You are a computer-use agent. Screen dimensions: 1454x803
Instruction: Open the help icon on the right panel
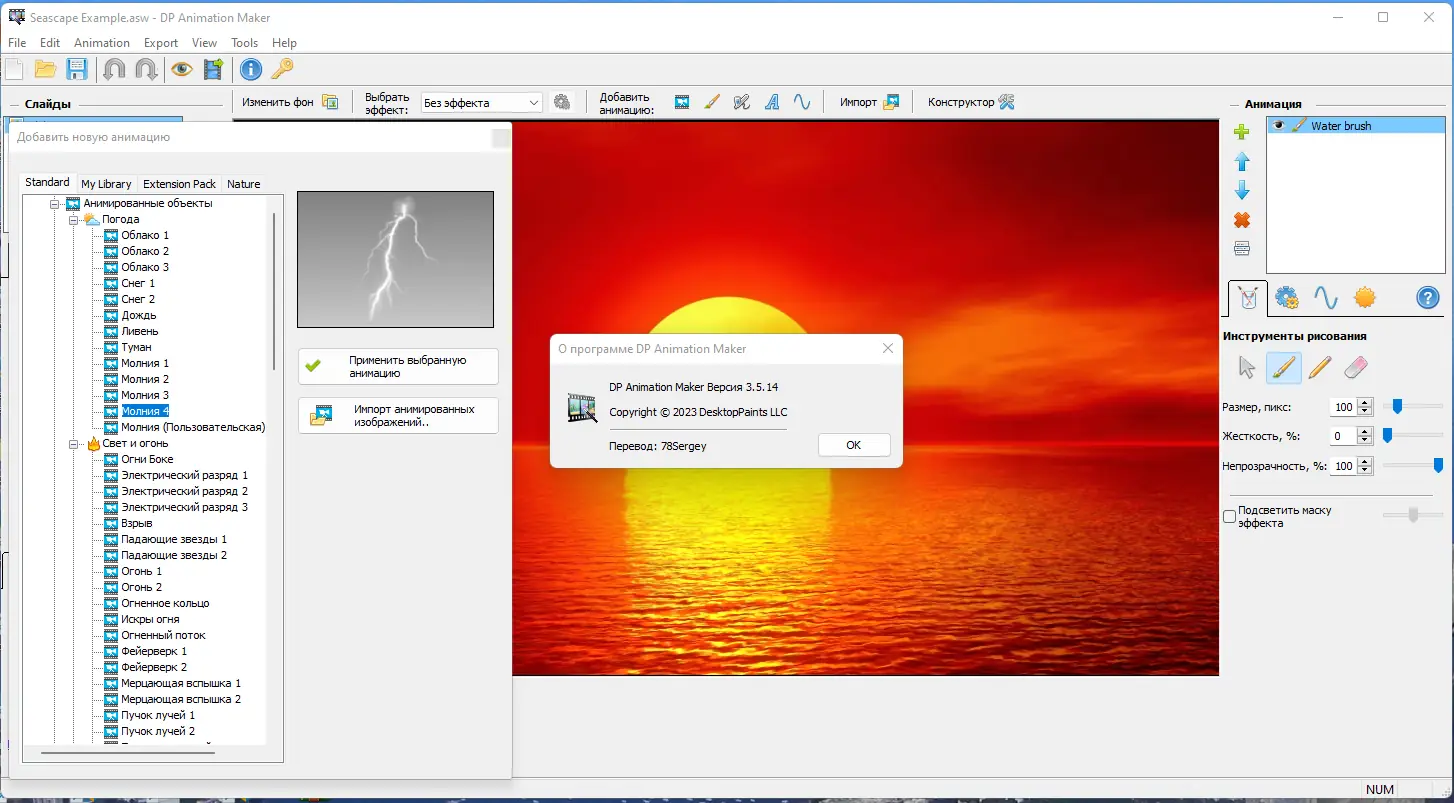[x=1427, y=297]
